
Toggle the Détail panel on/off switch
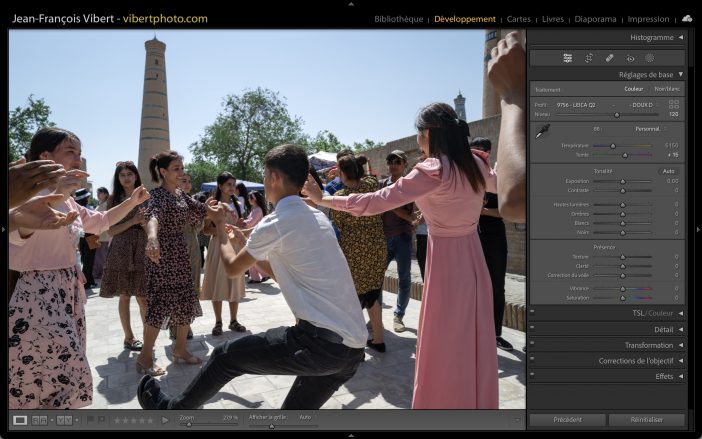tap(533, 329)
